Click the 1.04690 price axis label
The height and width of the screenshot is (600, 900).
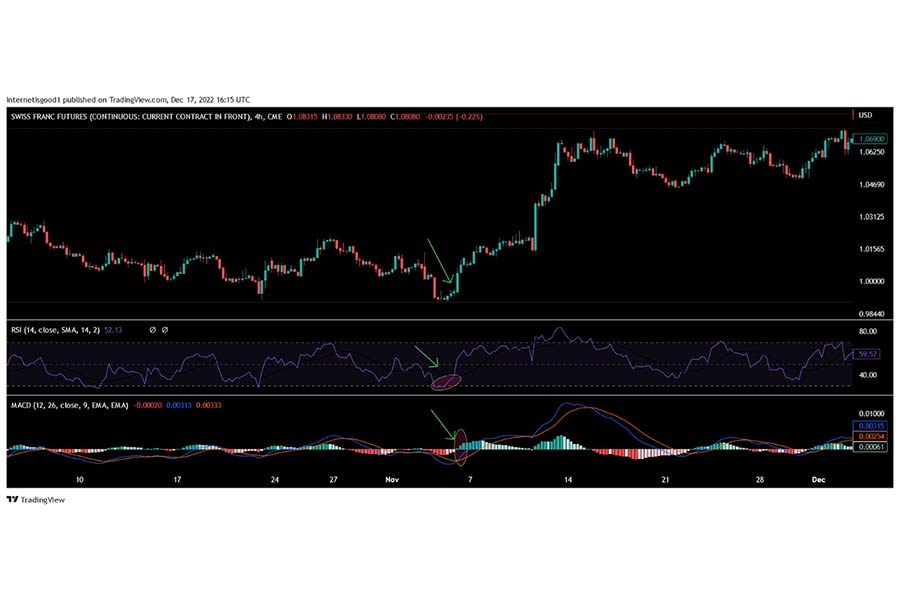(x=872, y=184)
